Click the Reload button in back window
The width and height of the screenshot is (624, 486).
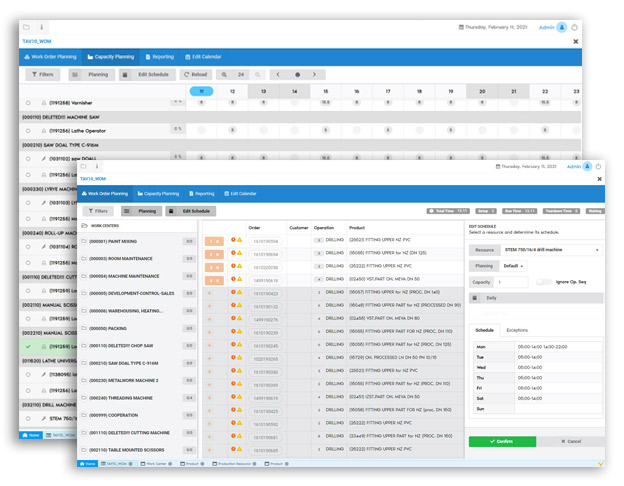point(196,74)
